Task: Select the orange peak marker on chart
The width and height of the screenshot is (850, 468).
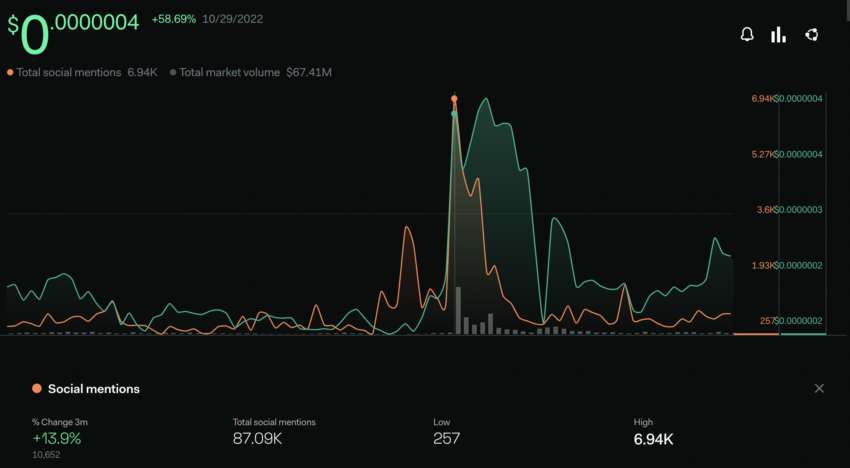Action: coord(454,99)
